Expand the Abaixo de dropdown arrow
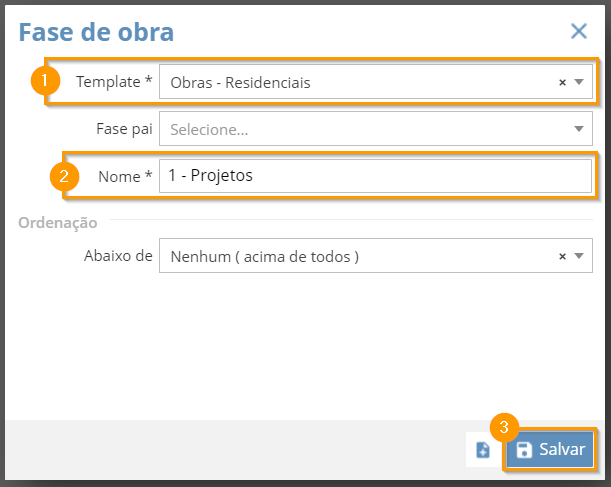Viewport: 611px width, 487px height. pos(579,256)
